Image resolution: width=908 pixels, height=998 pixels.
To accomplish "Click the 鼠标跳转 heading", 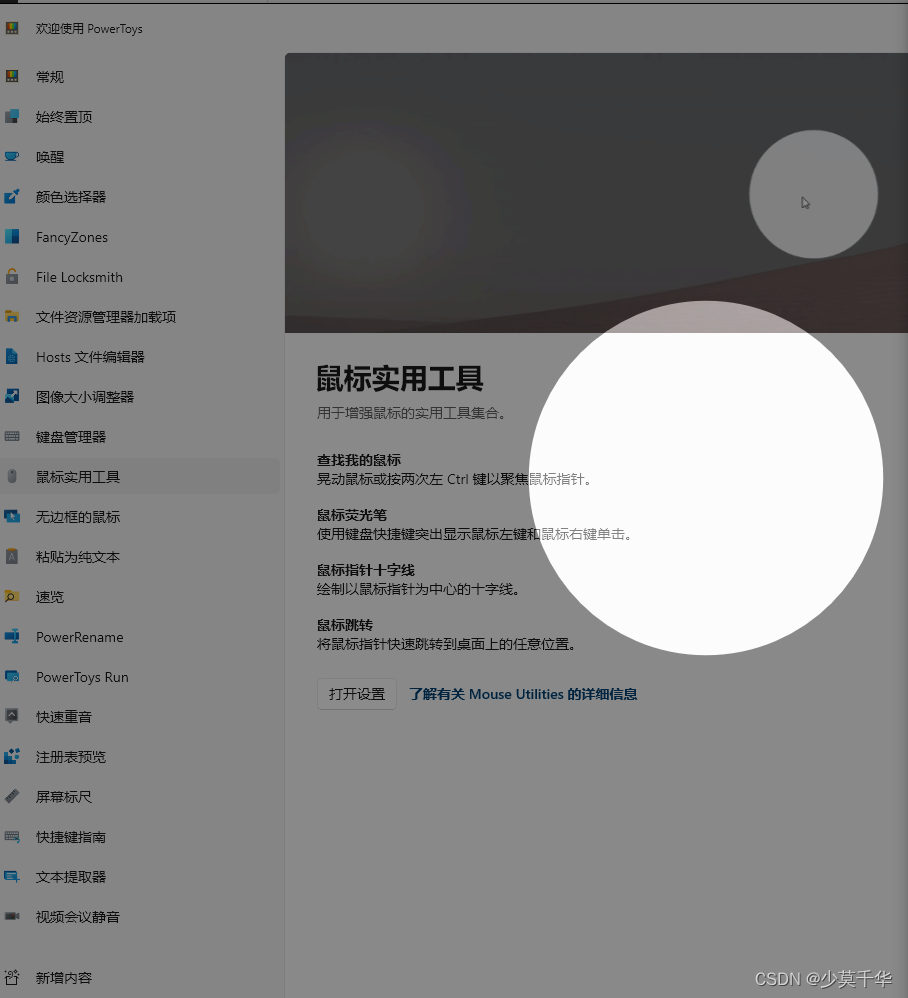I will (x=345, y=625).
